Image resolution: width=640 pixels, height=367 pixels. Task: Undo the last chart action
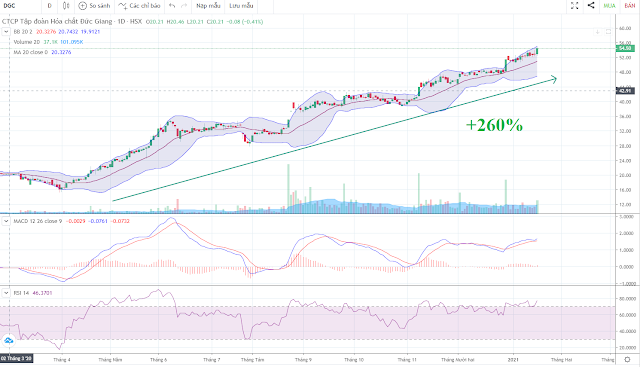[x=172, y=6]
